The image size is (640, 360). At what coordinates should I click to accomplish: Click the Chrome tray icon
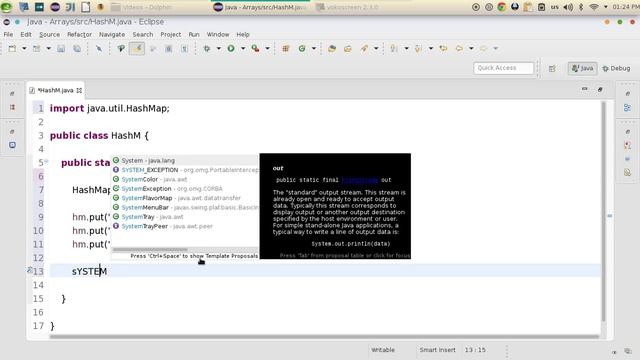[x=502, y=7]
